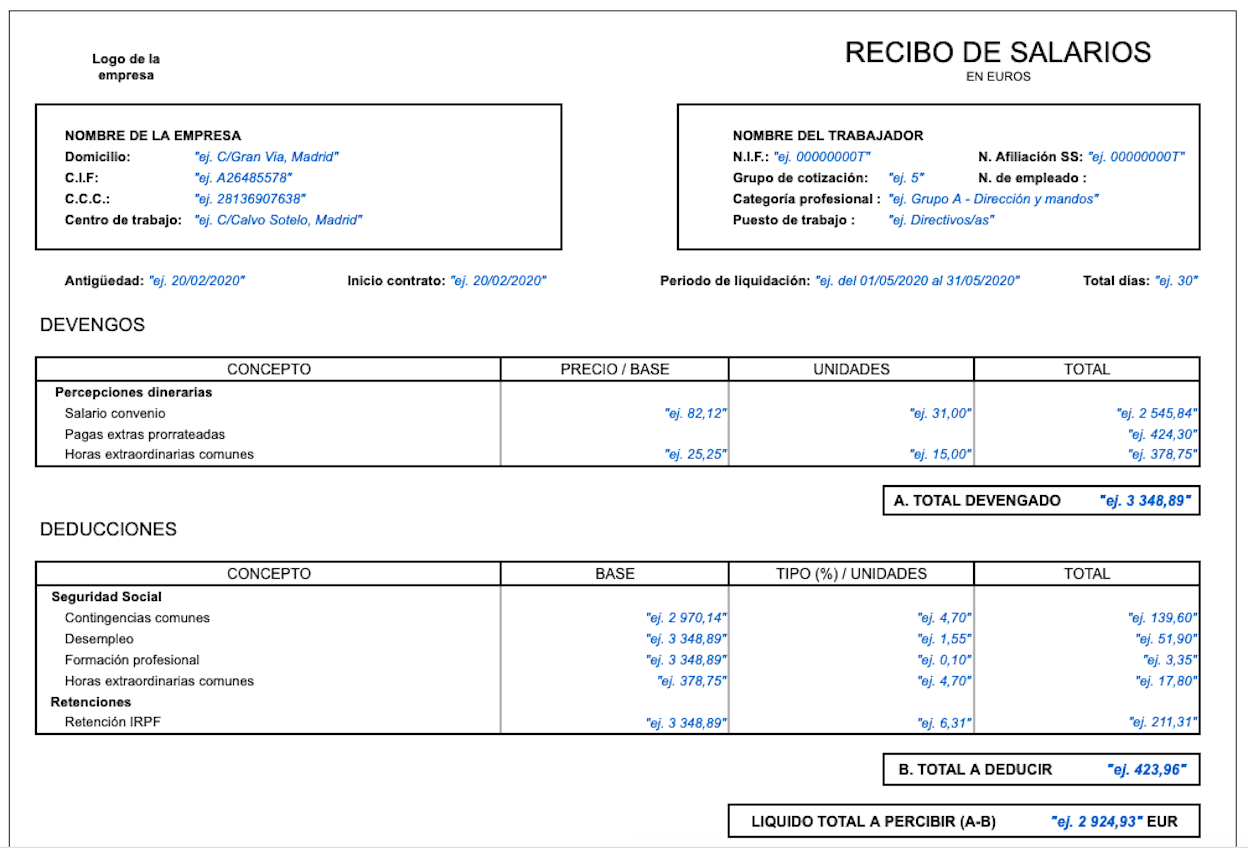Click 'UNIDADES' column header in Devengos table
1248x848 pixels.
851,369
